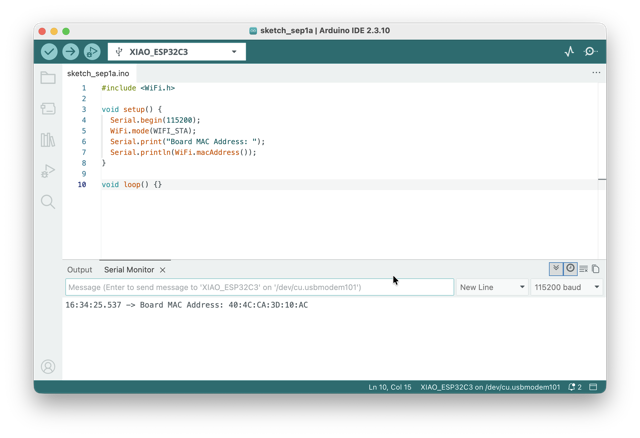Click the Serial.begin(115200) line
Viewport: 640px width, 438px height.
pos(155,120)
